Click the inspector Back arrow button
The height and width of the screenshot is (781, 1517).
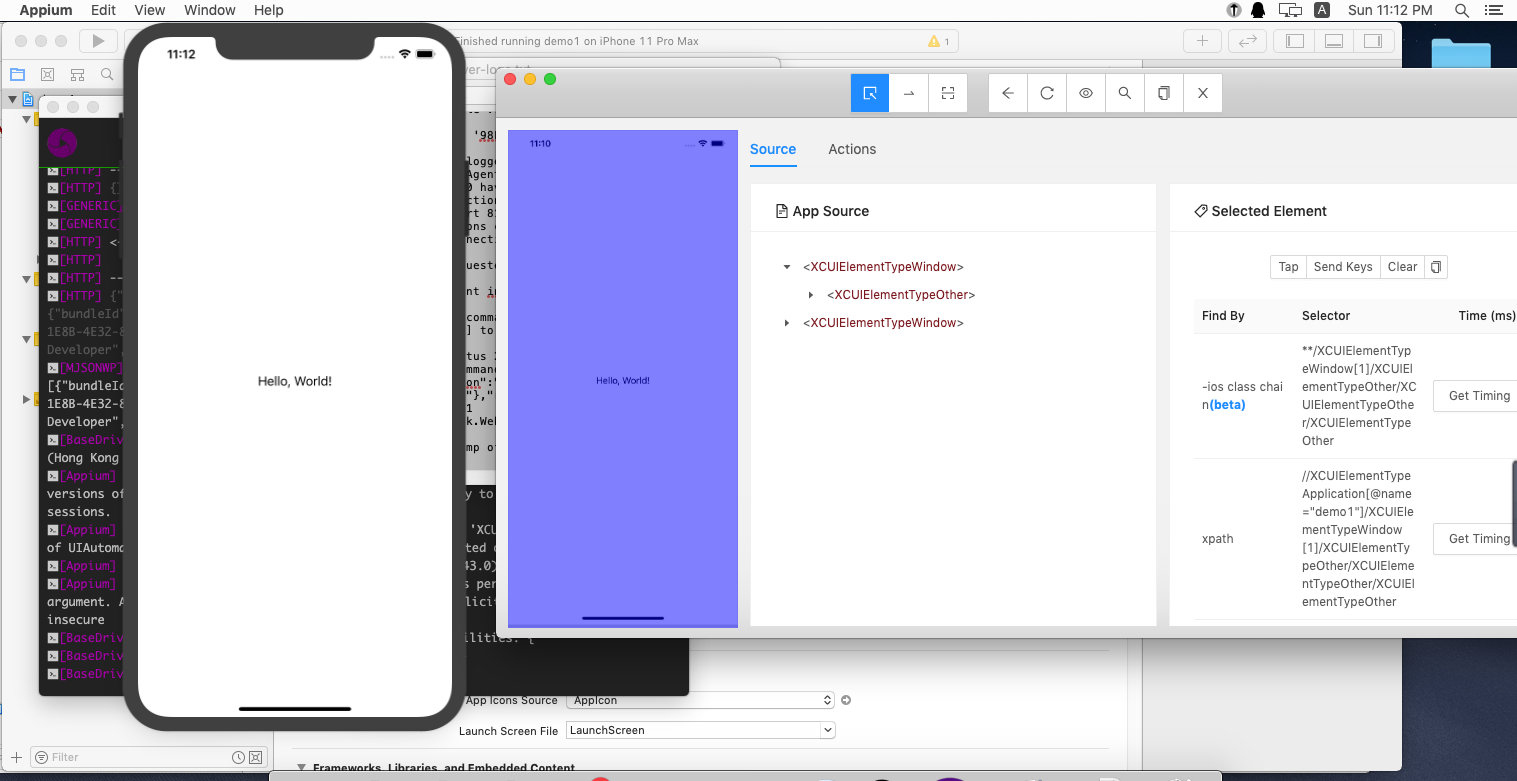pos(1008,93)
